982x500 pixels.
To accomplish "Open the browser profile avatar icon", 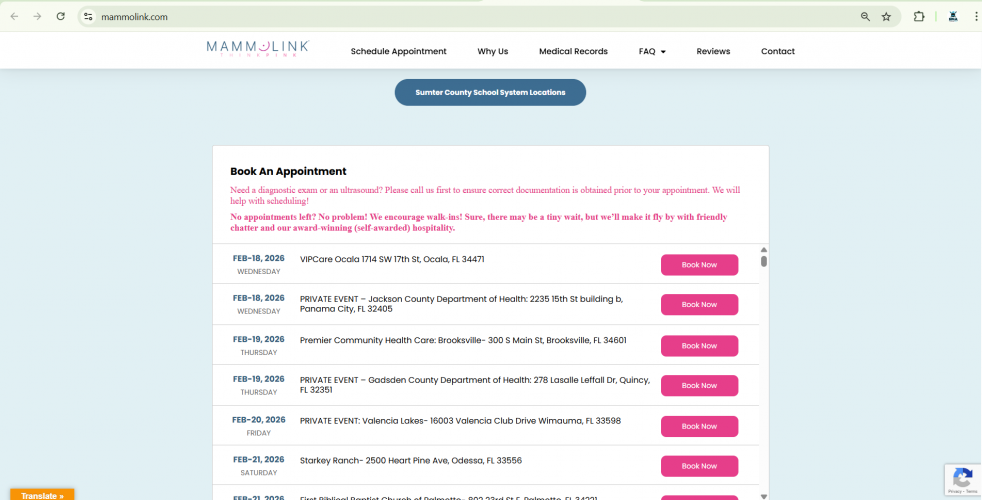I will pos(953,17).
